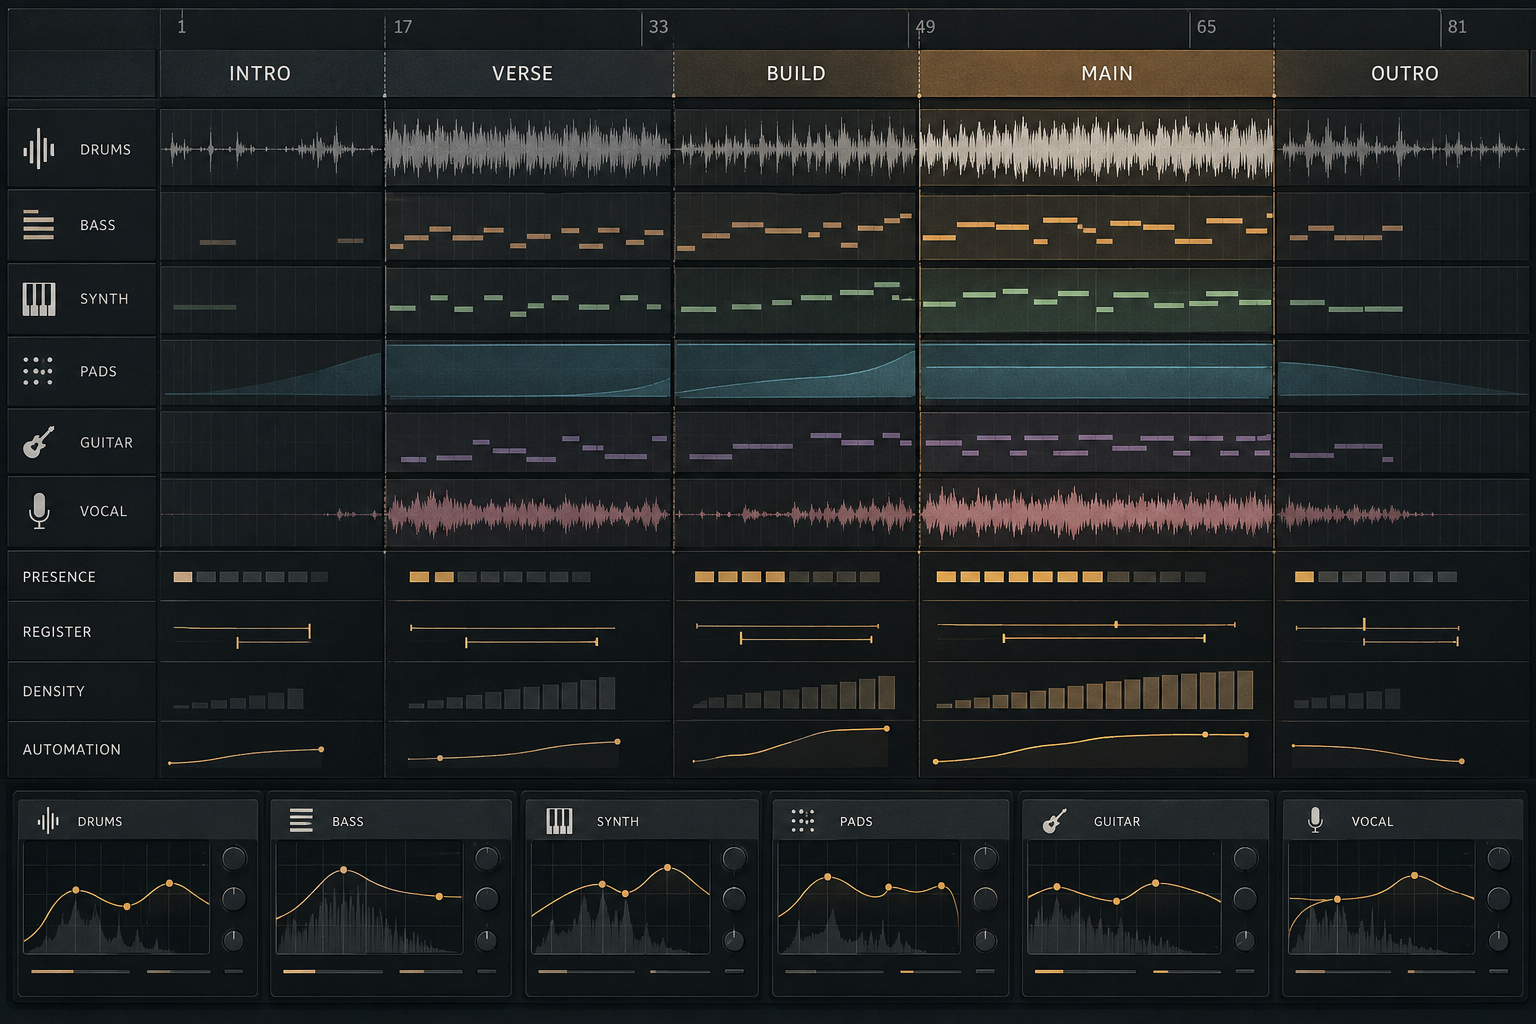The width and height of the screenshot is (1536, 1024).
Task: Select the MAIN section header
Action: pos(1096,73)
